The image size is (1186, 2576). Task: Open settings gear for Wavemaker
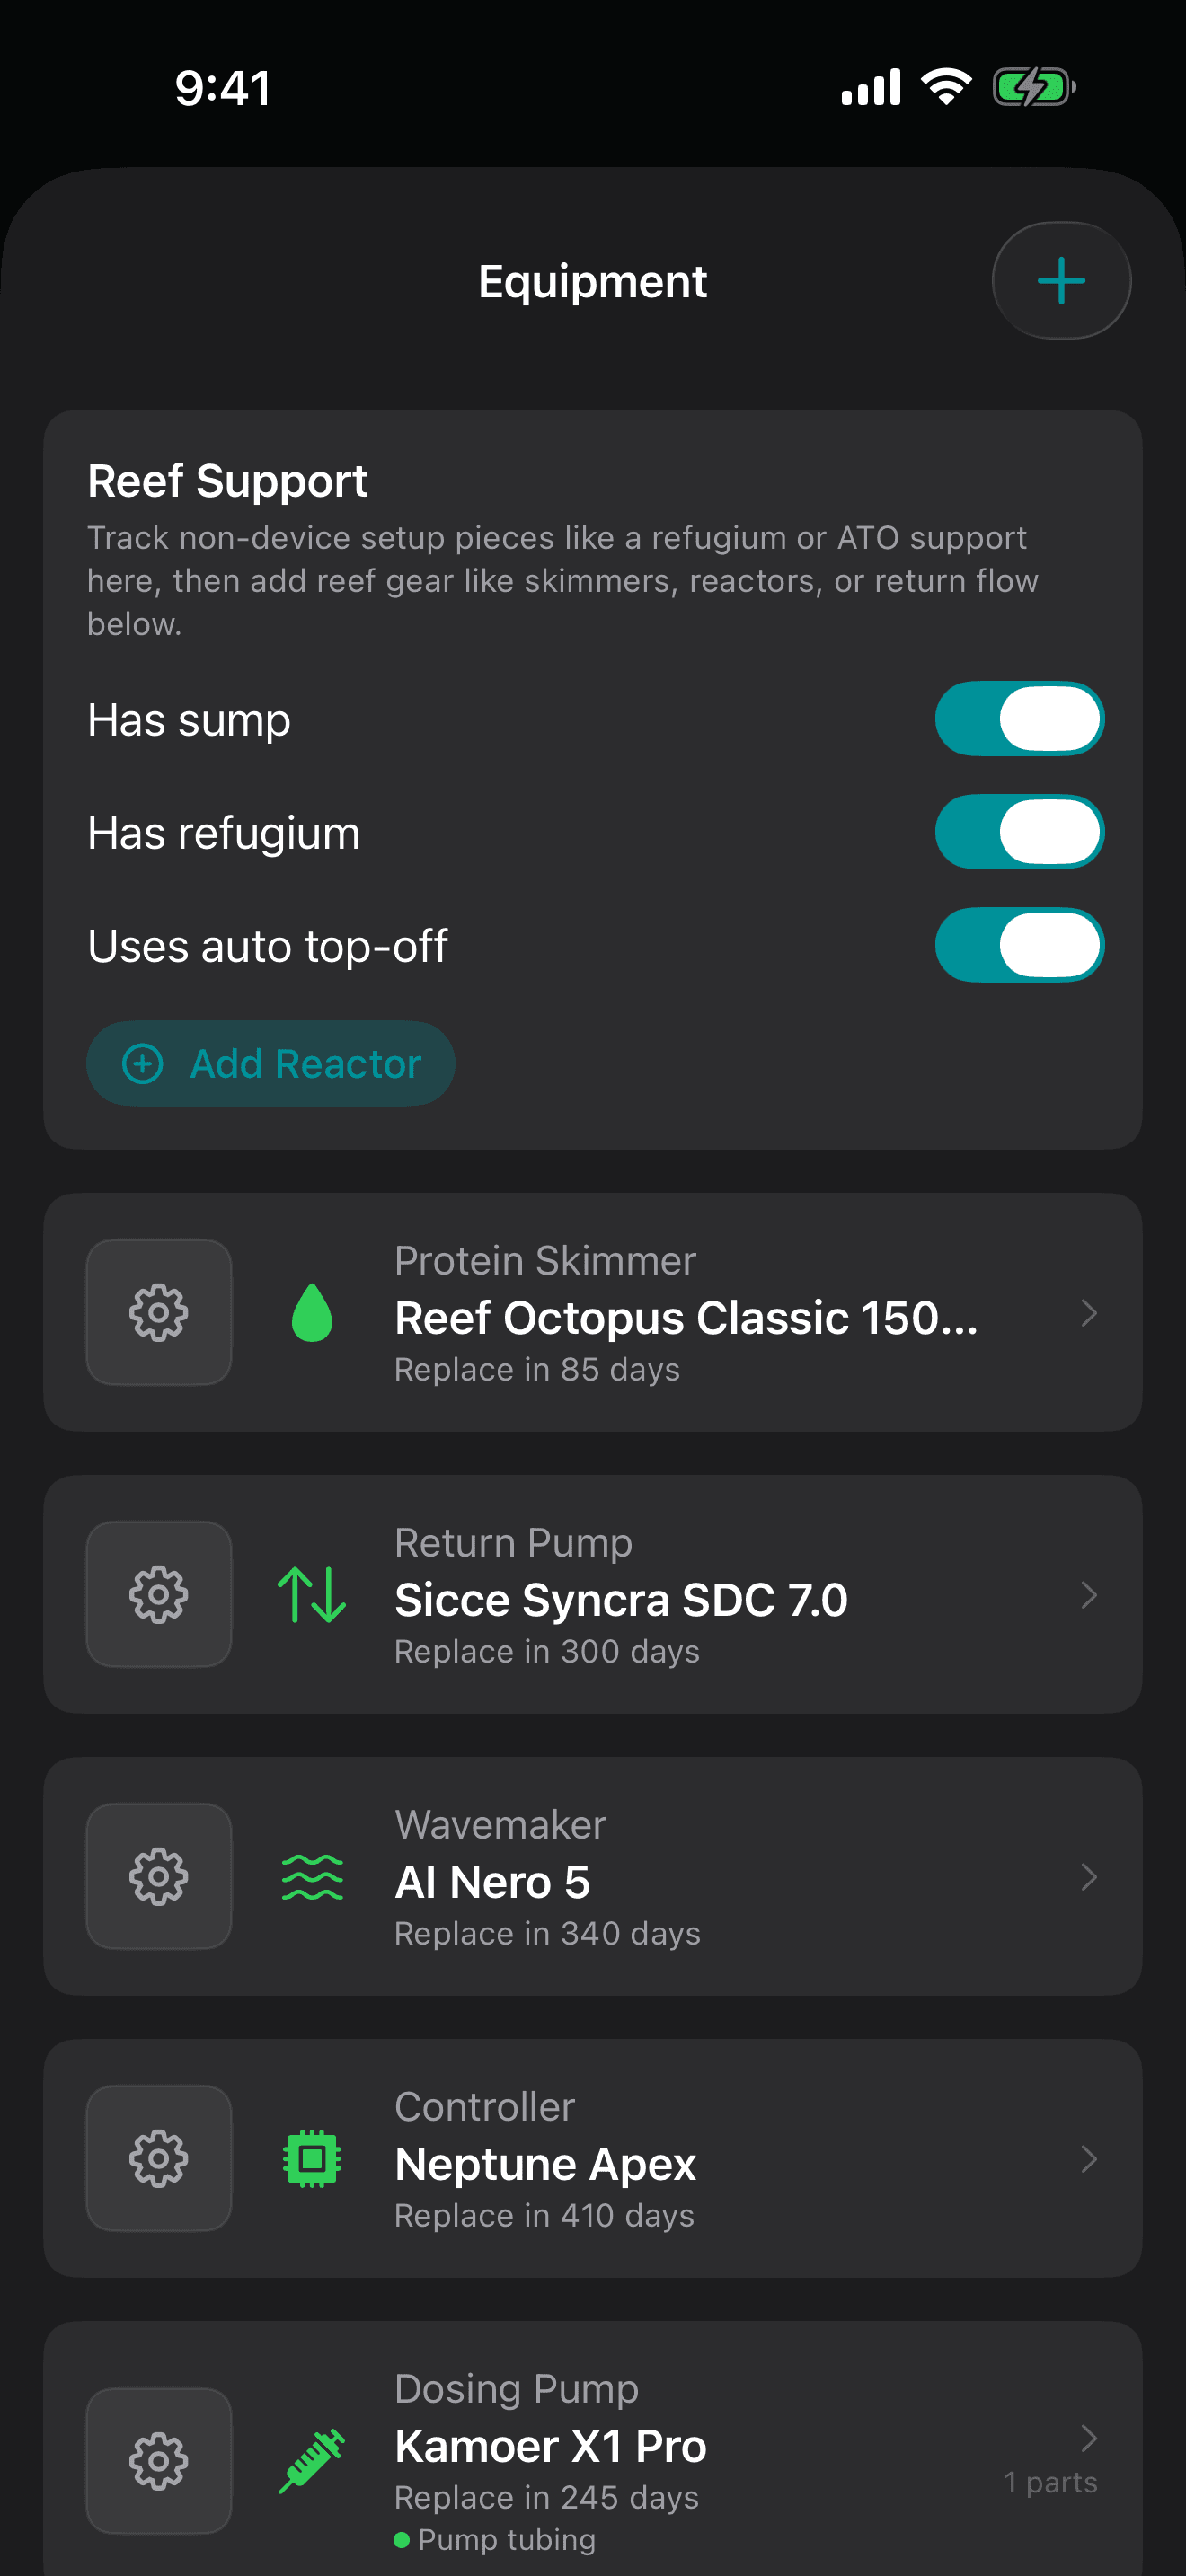tap(159, 1876)
